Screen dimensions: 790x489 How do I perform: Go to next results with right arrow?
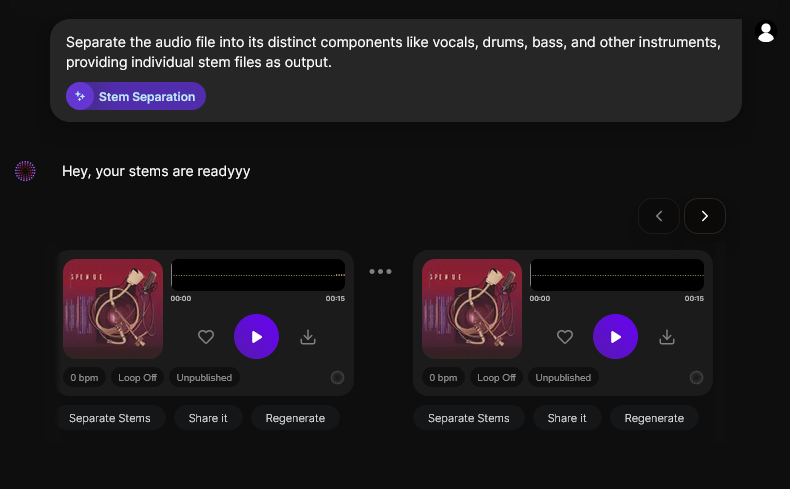(705, 216)
